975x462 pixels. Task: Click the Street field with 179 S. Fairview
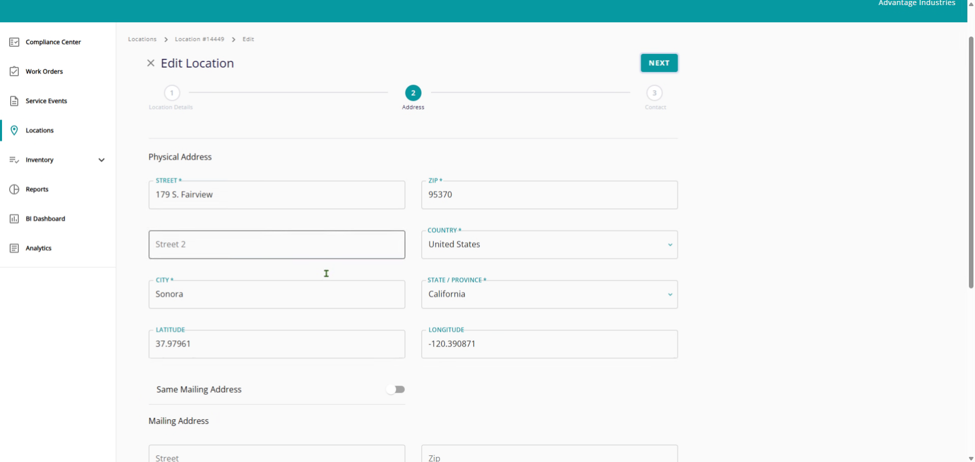(277, 195)
